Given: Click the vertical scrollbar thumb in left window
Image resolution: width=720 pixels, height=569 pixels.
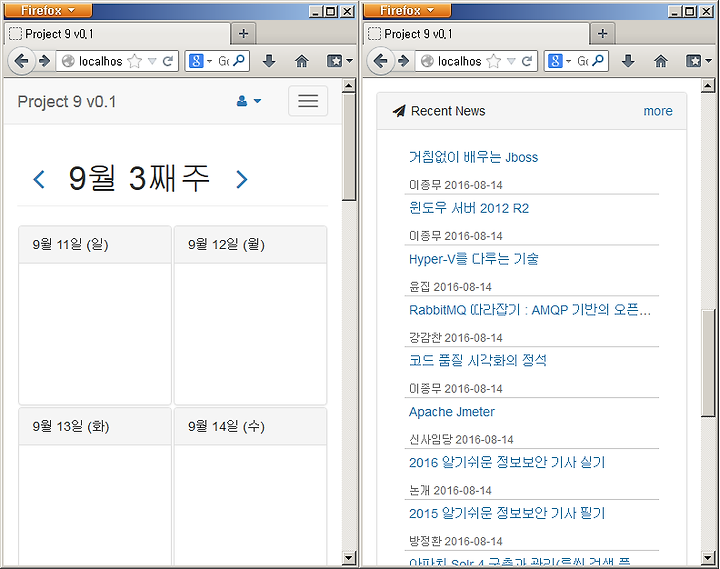Looking at the screenshot, I should 349,147.
